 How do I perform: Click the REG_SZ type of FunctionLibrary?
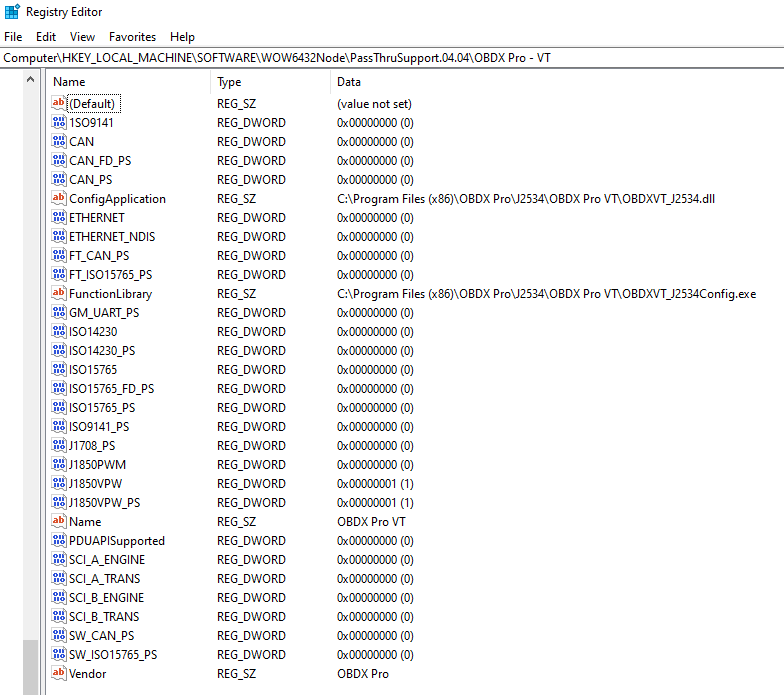(236, 294)
